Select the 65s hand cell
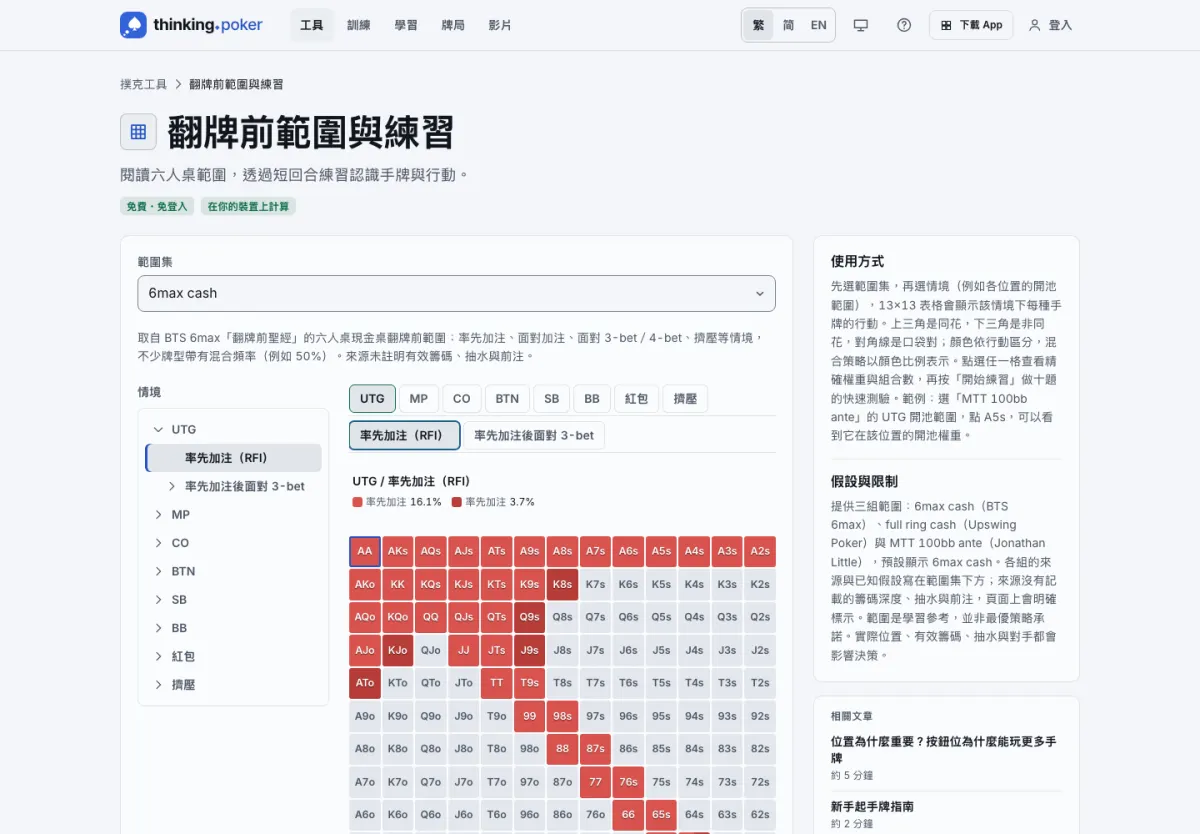 661,815
